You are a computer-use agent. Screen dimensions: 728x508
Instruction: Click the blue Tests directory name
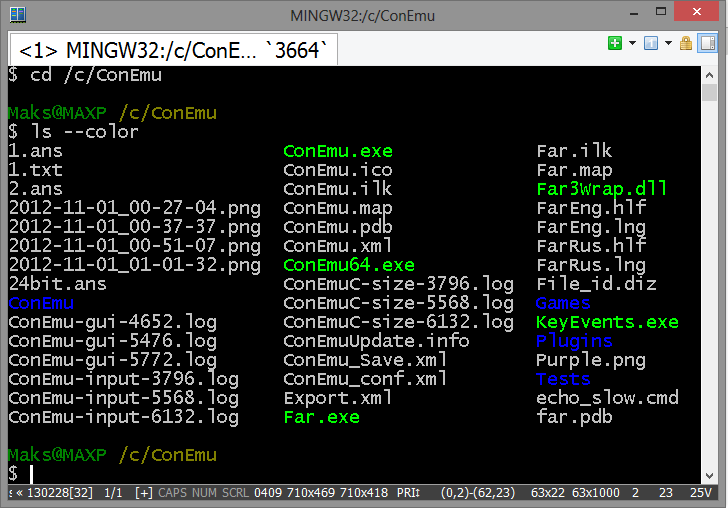563,379
